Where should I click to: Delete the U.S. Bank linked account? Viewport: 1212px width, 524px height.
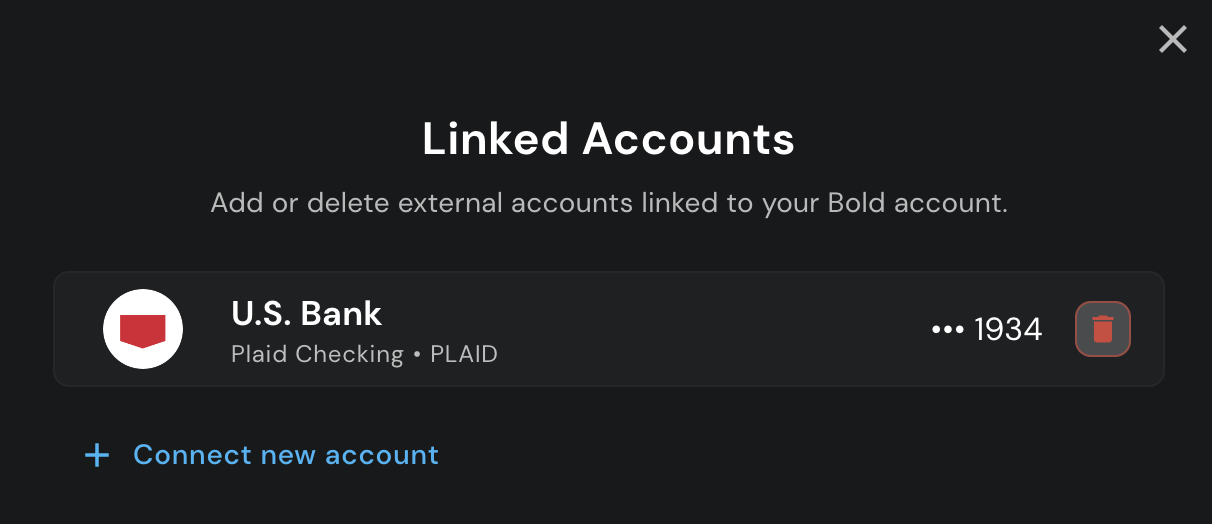[1102, 329]
